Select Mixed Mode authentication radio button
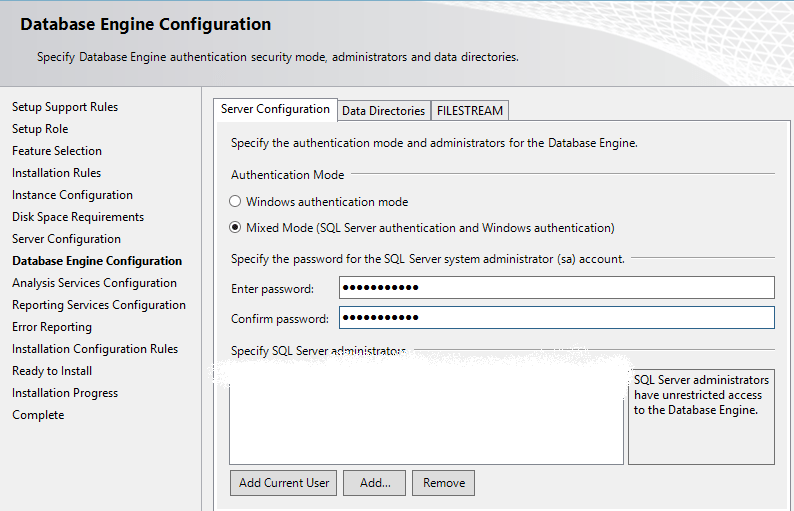Viewport: 794px width, 511px height. click(236, 228)
